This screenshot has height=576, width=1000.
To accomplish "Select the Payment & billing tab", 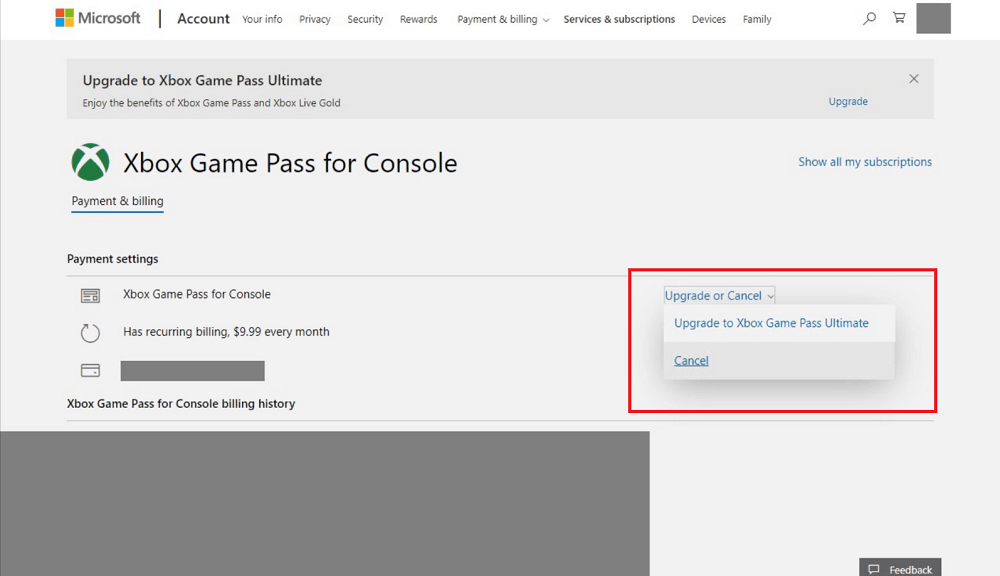I will pos(117,201).
